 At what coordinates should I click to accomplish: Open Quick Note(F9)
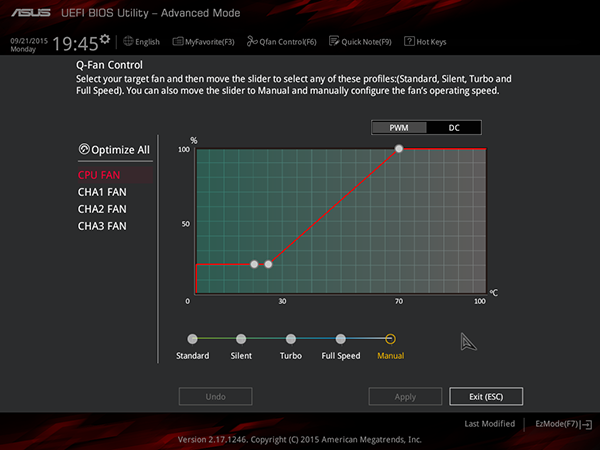coord(360,42)
